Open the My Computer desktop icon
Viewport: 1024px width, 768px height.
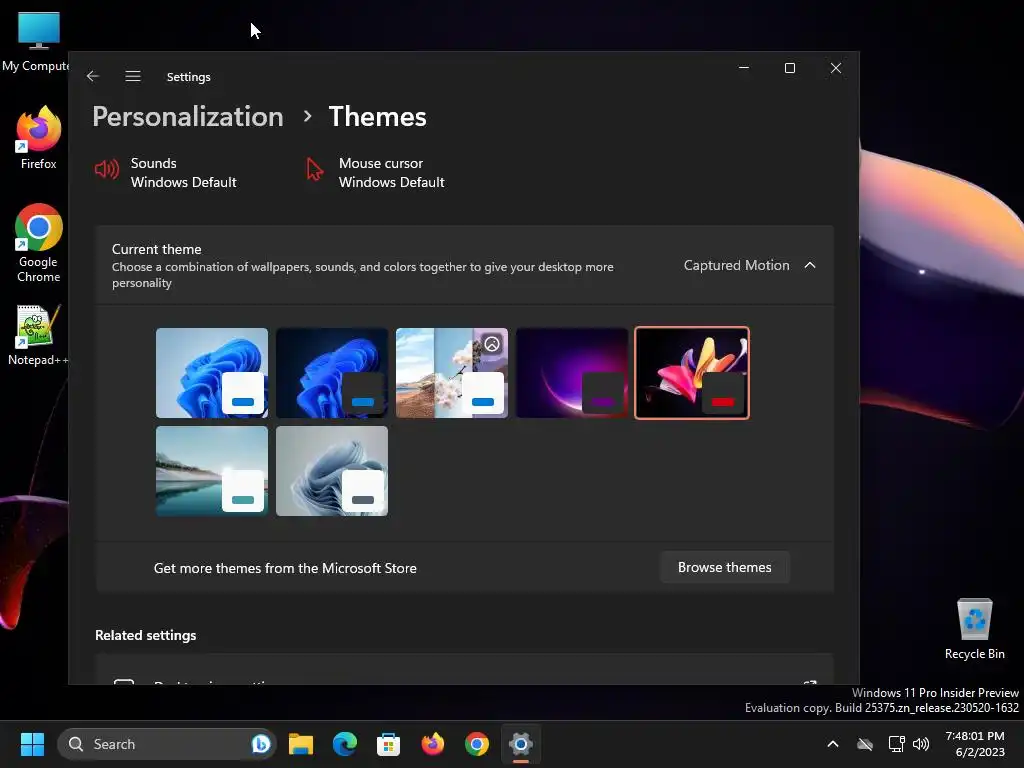[x=37, y=40]
